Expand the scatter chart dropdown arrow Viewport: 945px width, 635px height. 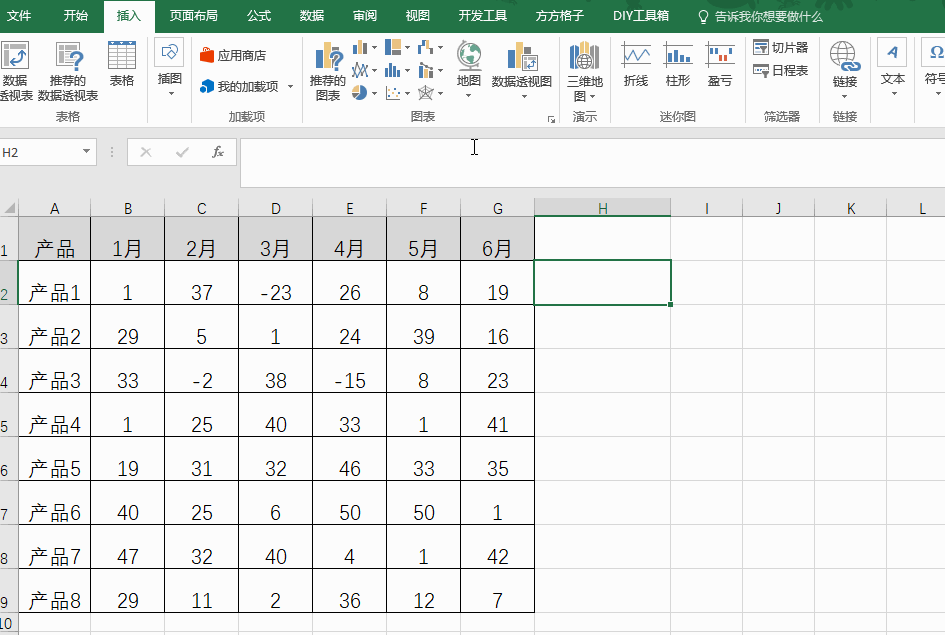pos(407,93)
